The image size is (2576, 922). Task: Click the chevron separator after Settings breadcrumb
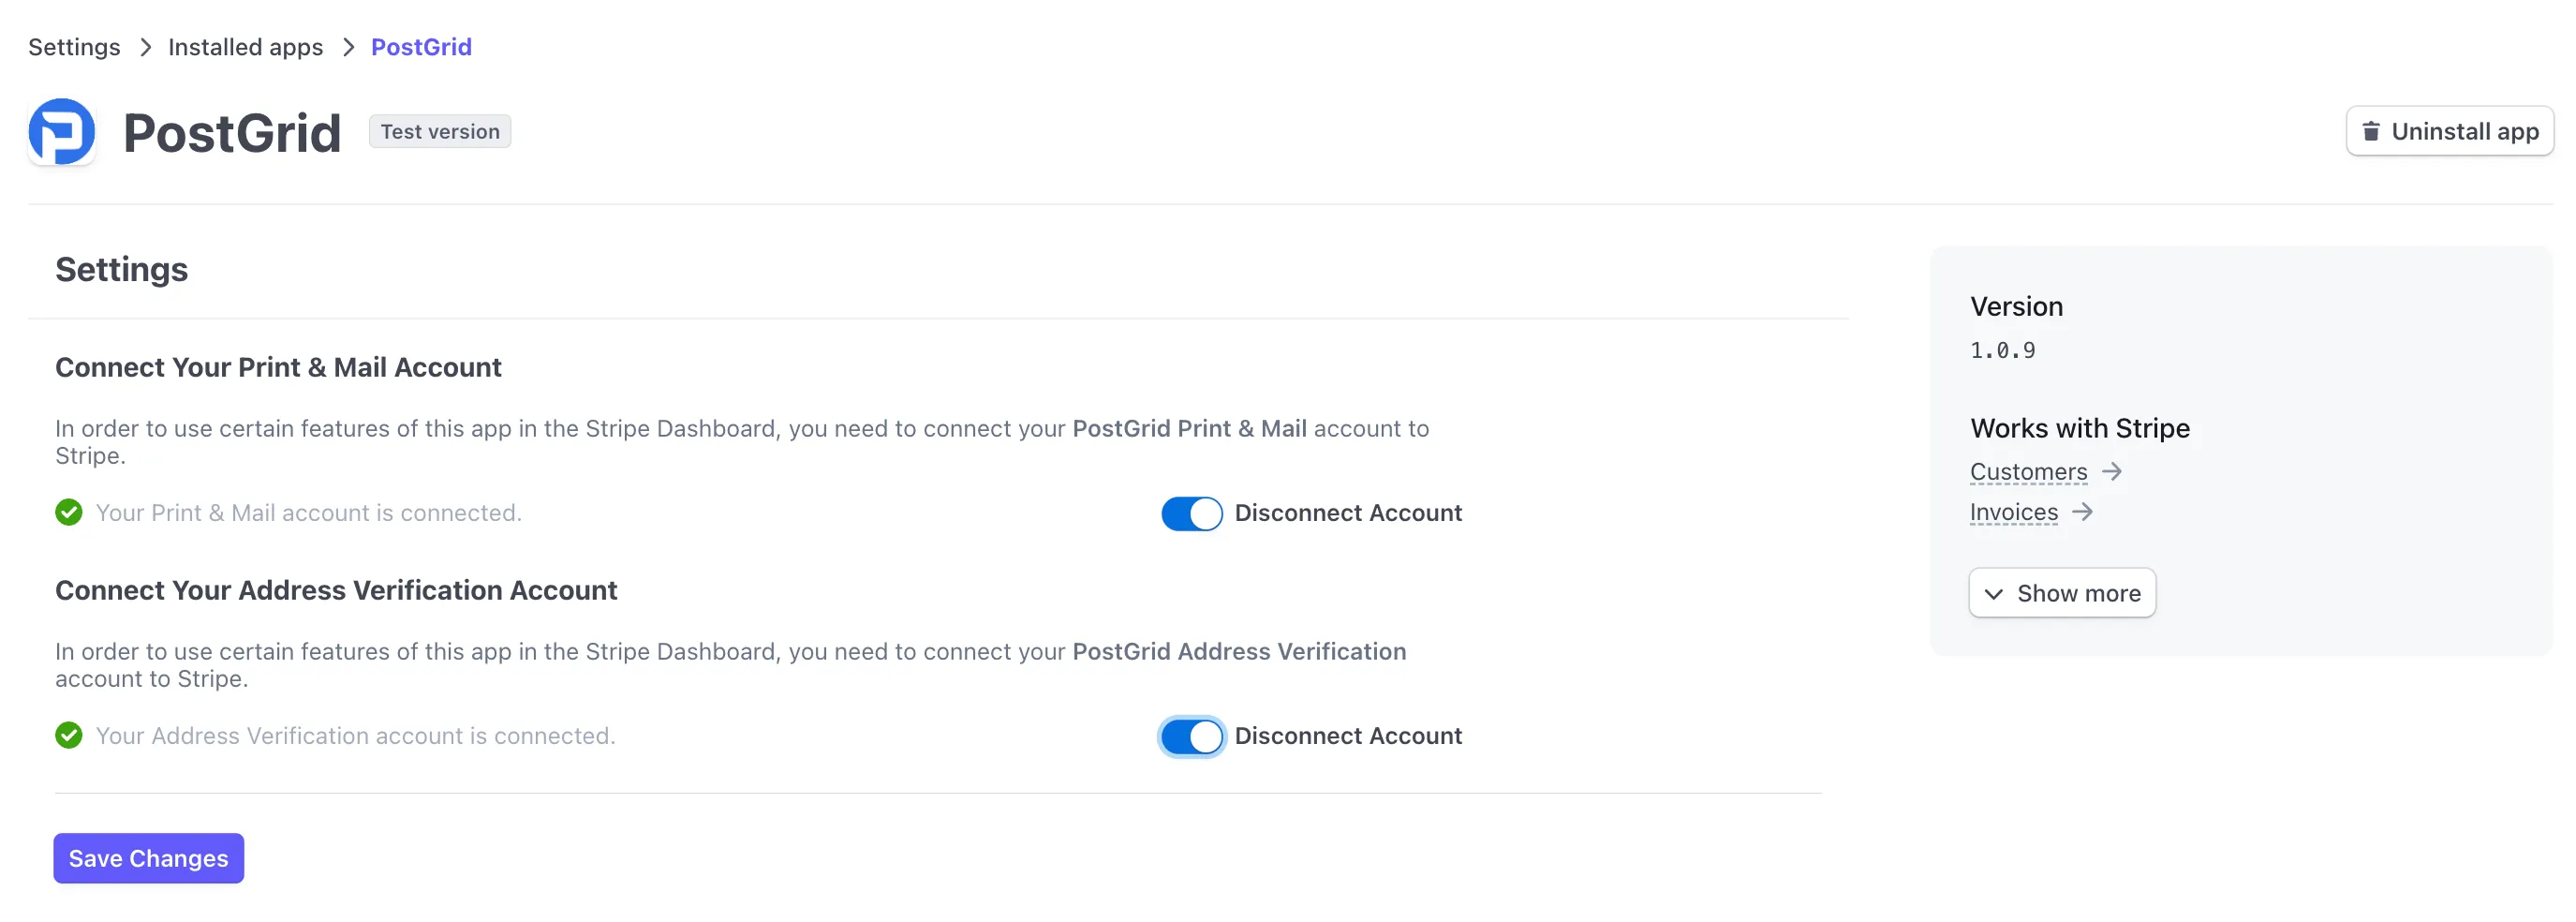point(146,47)
